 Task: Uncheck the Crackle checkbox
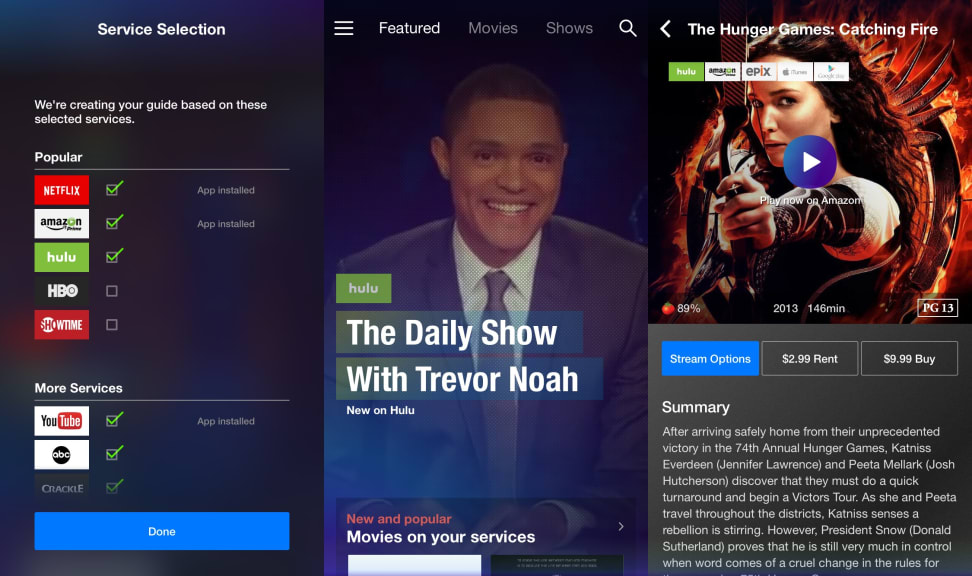(113, 487)
